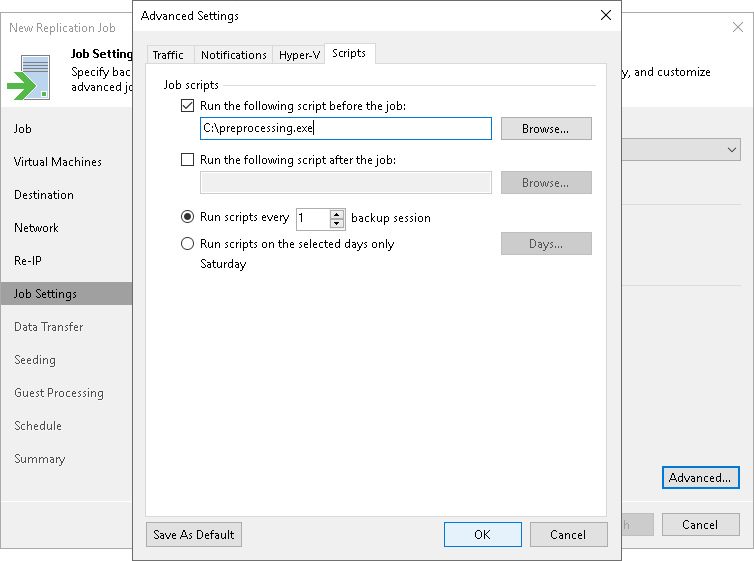Cancel the New Replication Job wizard
Viewport: 754px width, 561px height.
[700, 524]
